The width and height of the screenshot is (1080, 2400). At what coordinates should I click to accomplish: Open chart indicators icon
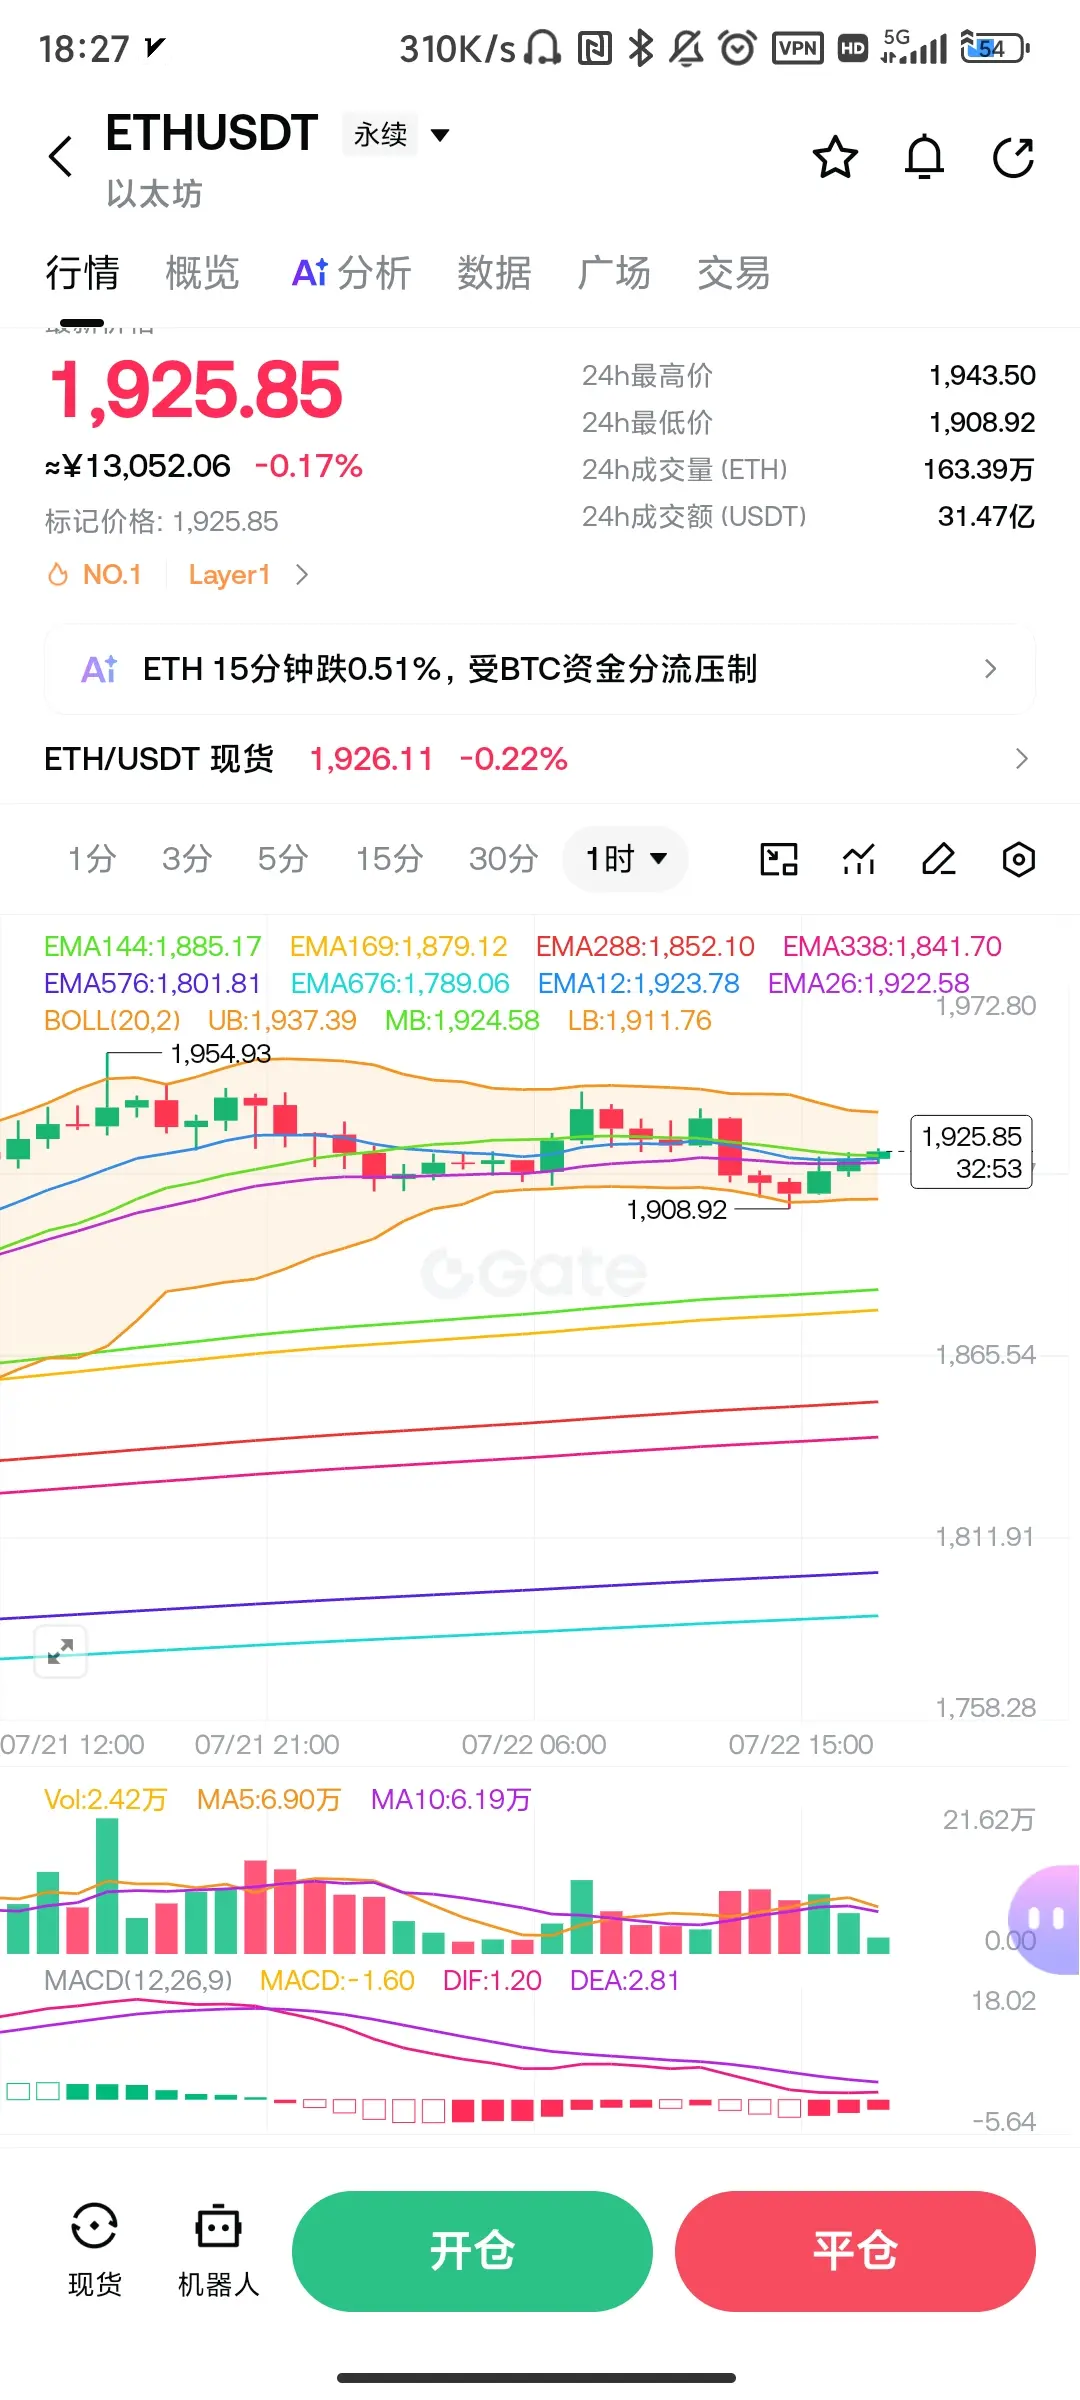click(859, 859)
